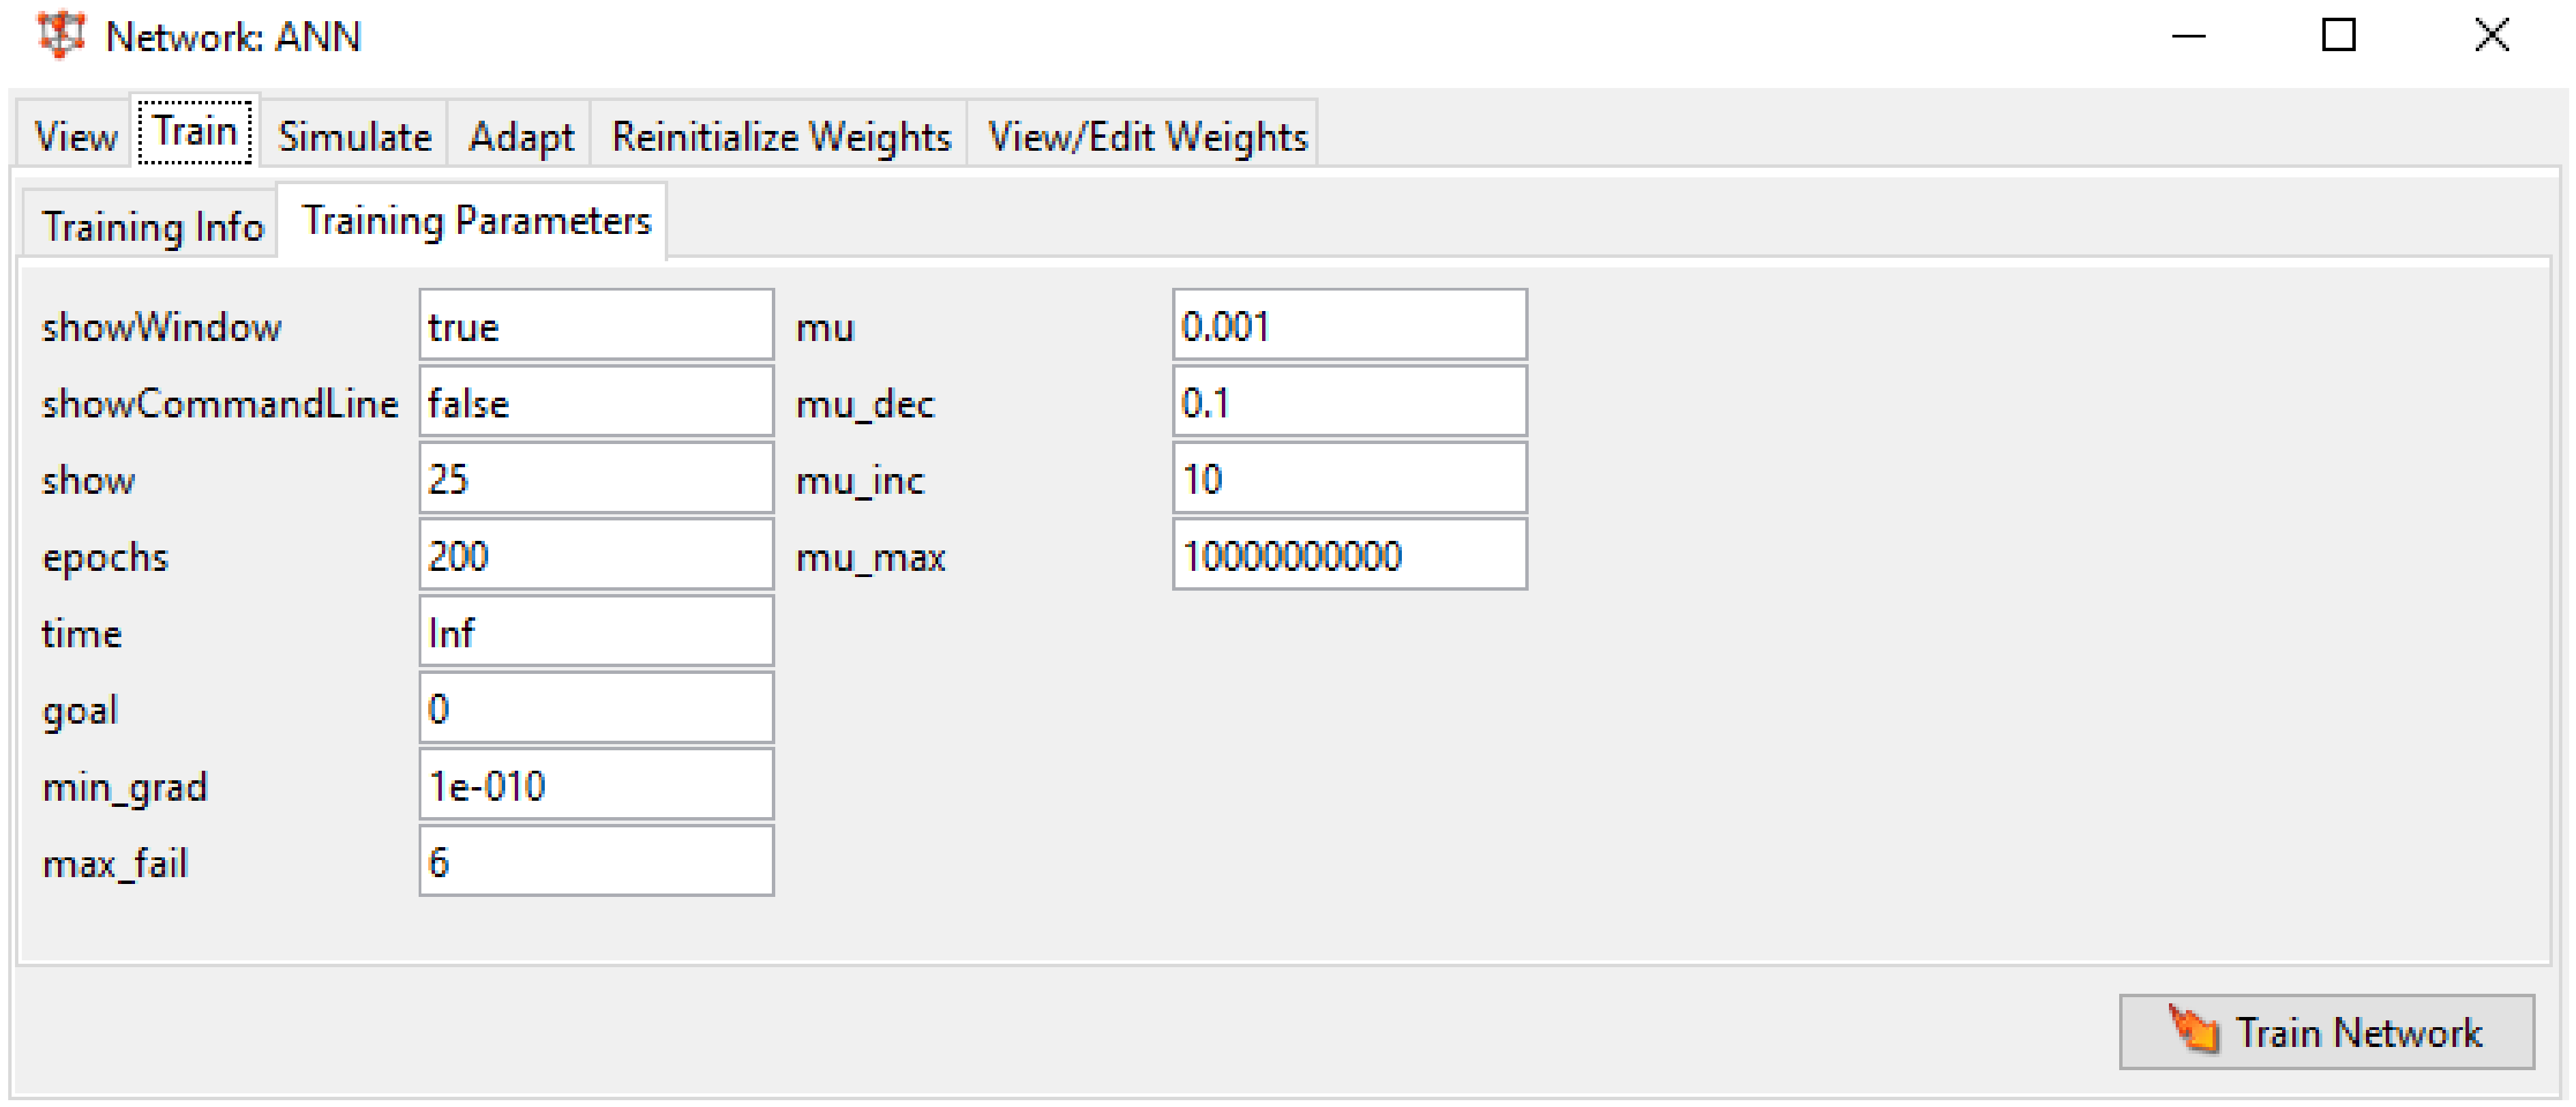Go to the View/Edit Weights tab
Image resolution: width=2576 pixels, height=1107 pixels.
[x=1146, y=136]
